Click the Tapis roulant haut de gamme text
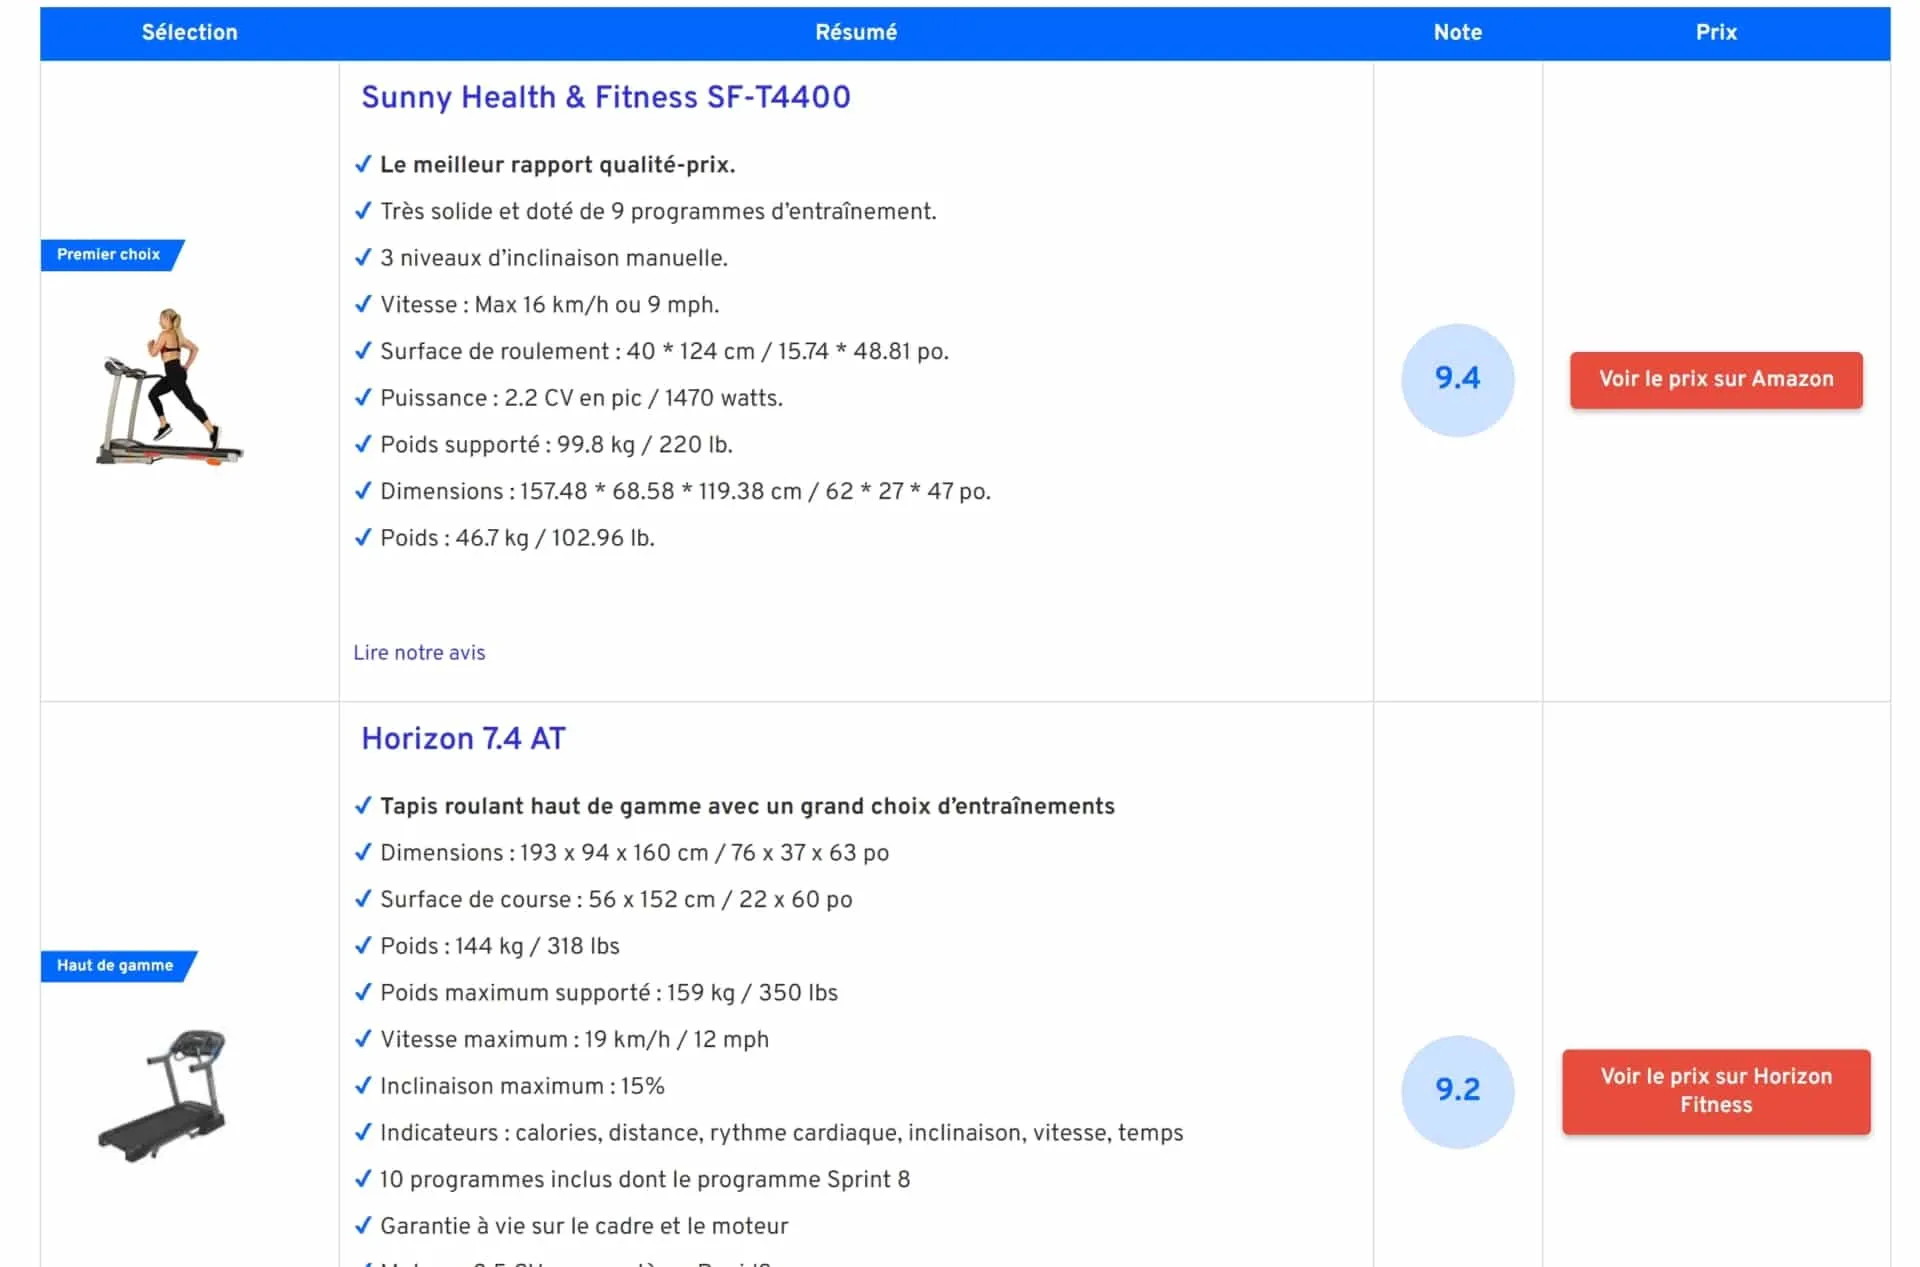Screen dimensions: 1920x1267 click(747, 806)
